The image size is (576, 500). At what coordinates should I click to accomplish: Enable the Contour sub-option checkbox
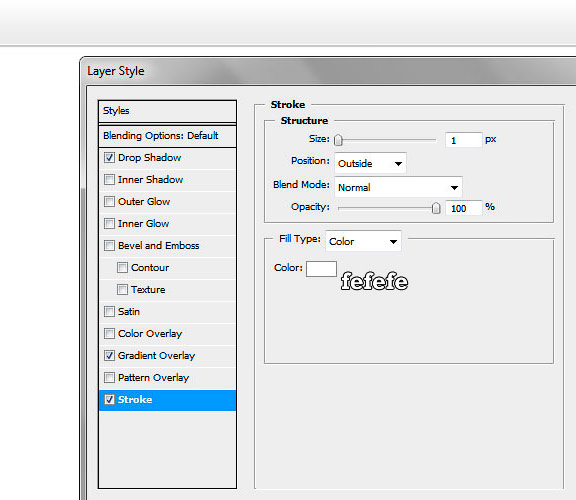click(122, 267)
